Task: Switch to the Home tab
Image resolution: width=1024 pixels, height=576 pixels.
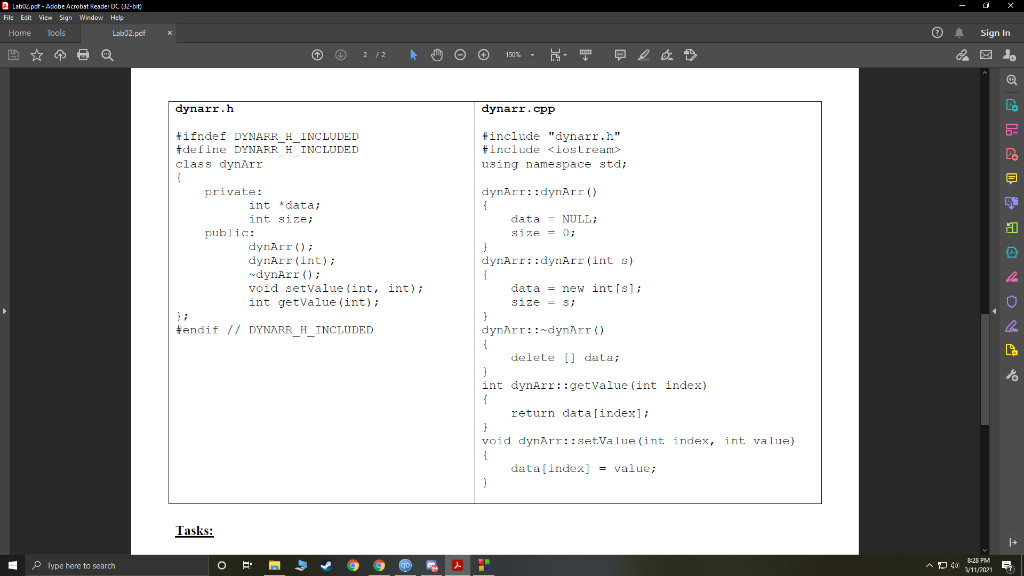Action: [19, 32]
